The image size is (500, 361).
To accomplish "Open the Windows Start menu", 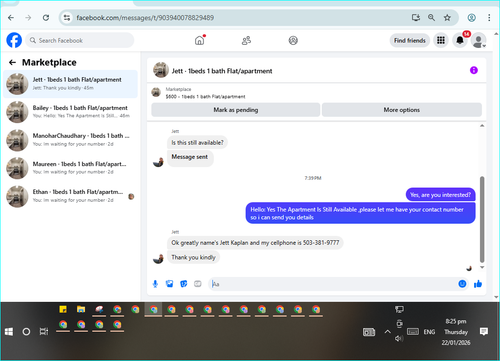I will pyautogui.click(x=9, y=332).
